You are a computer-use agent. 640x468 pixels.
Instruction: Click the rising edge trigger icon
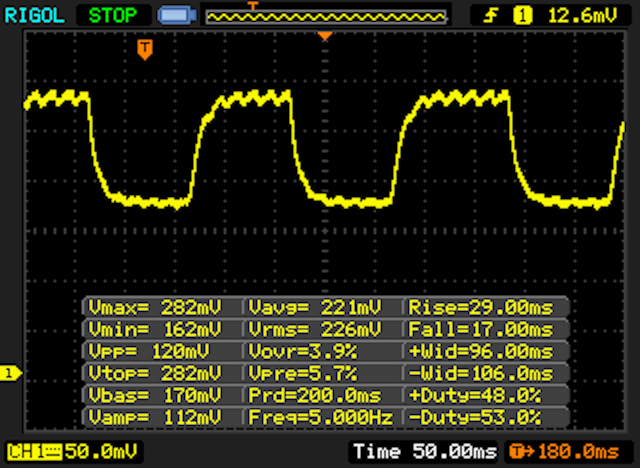490,16
